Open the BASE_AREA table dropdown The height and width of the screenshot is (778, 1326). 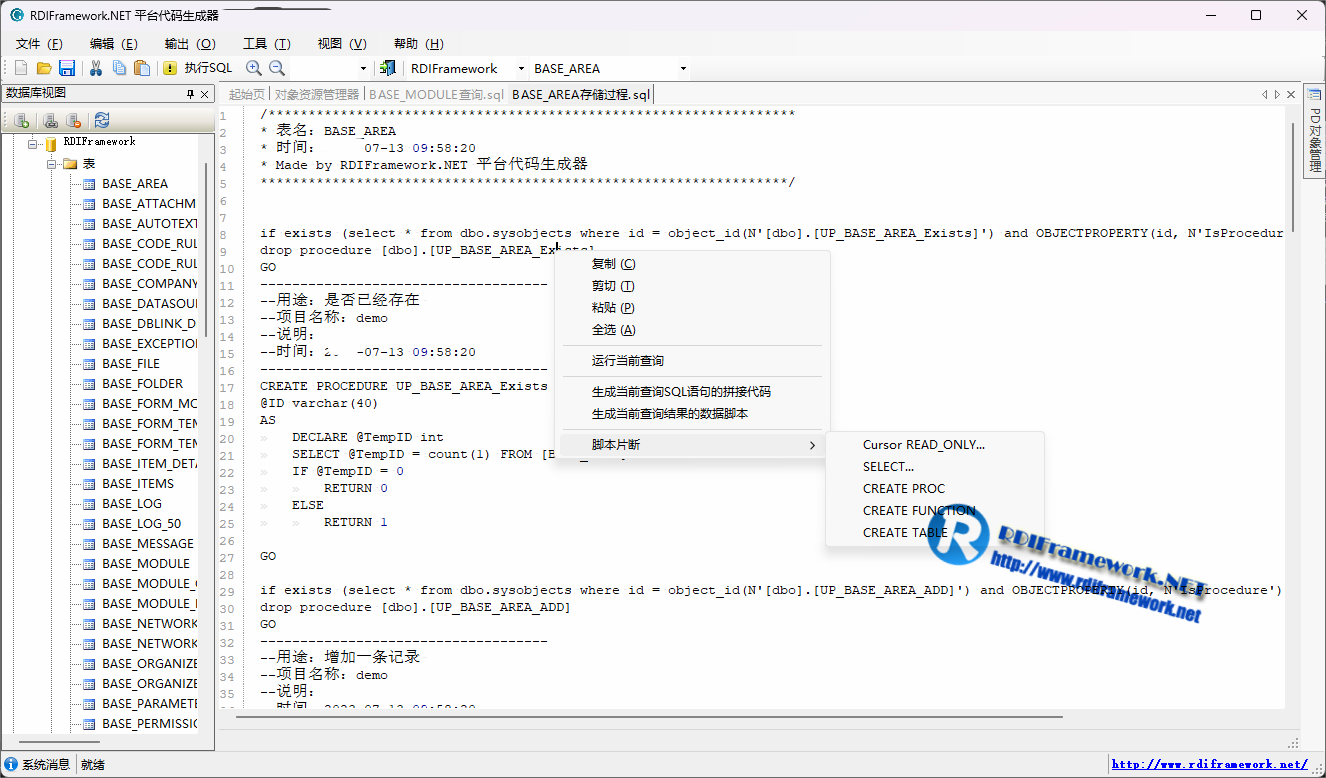point(683,69)
